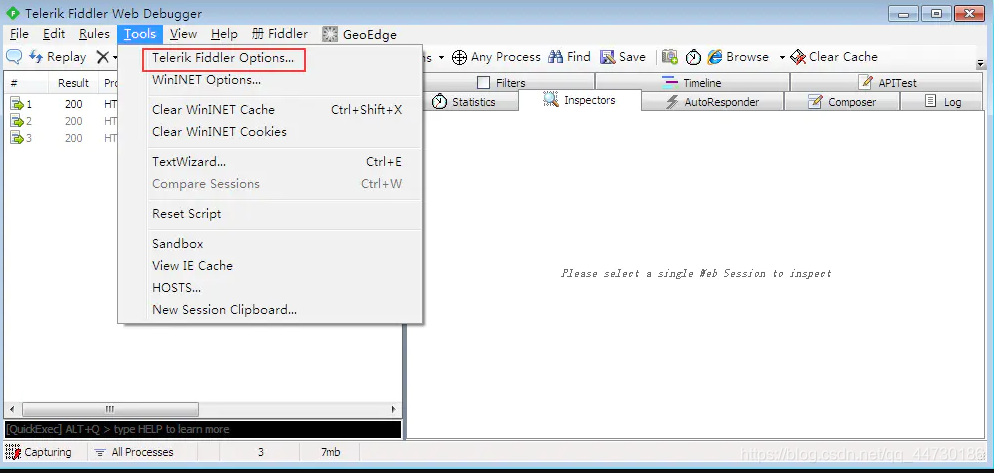
Task: Open the Help menu
Action: [x=224, y=34]
